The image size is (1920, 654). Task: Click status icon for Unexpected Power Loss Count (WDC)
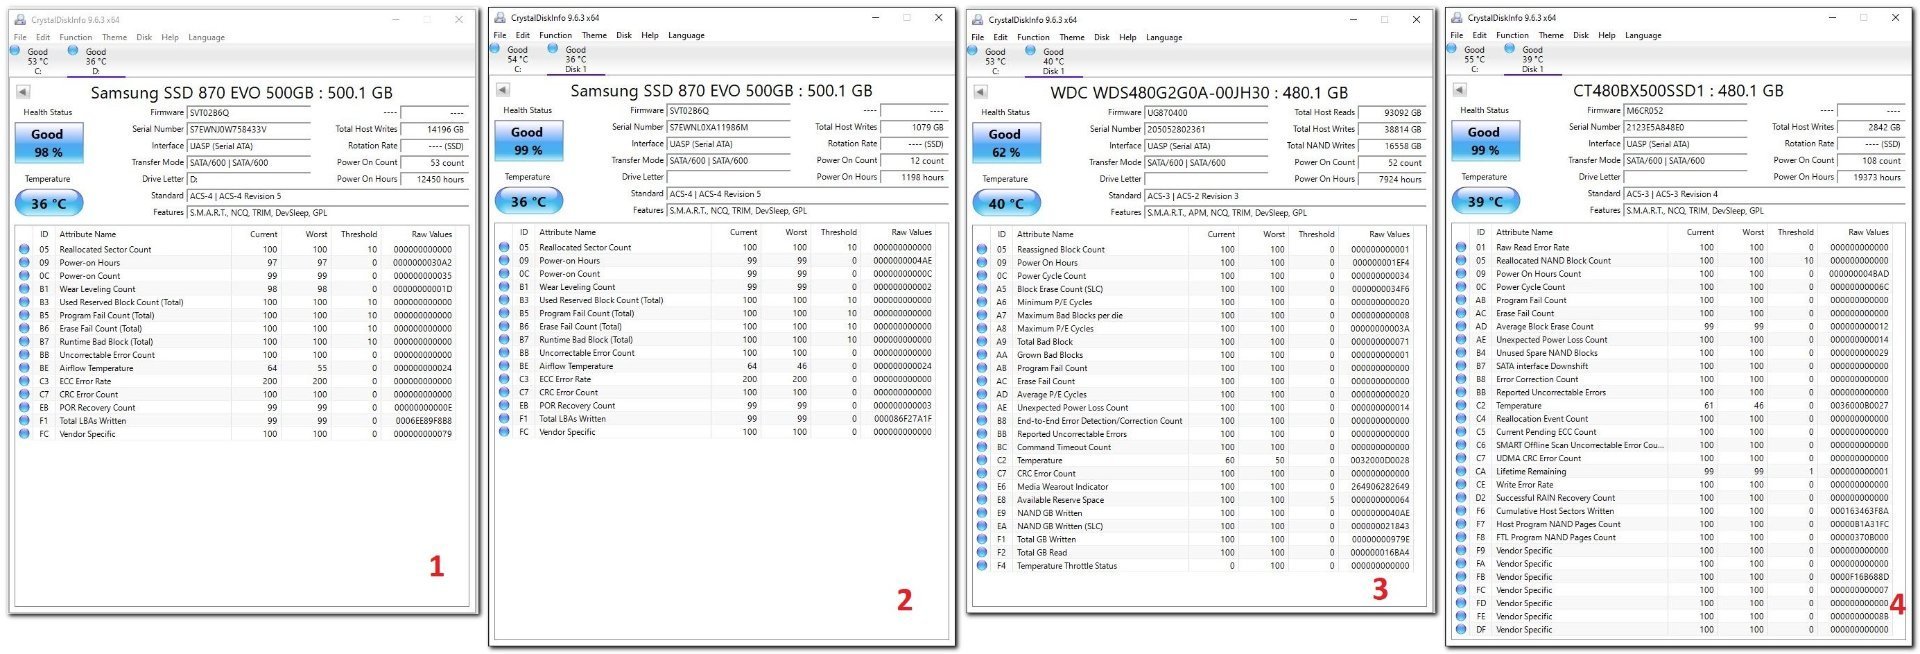(x=982, y=408)
